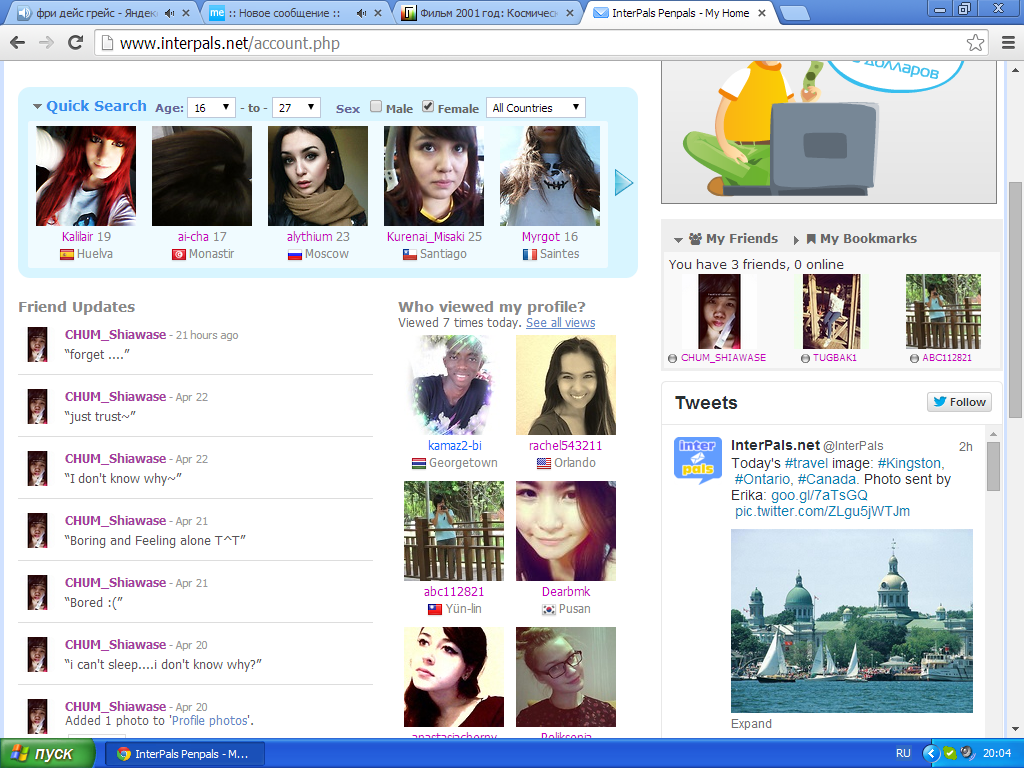This screenshot has width=1024, height=768.
Task: Open Windows Start пуск button
Action: (47, 754)
